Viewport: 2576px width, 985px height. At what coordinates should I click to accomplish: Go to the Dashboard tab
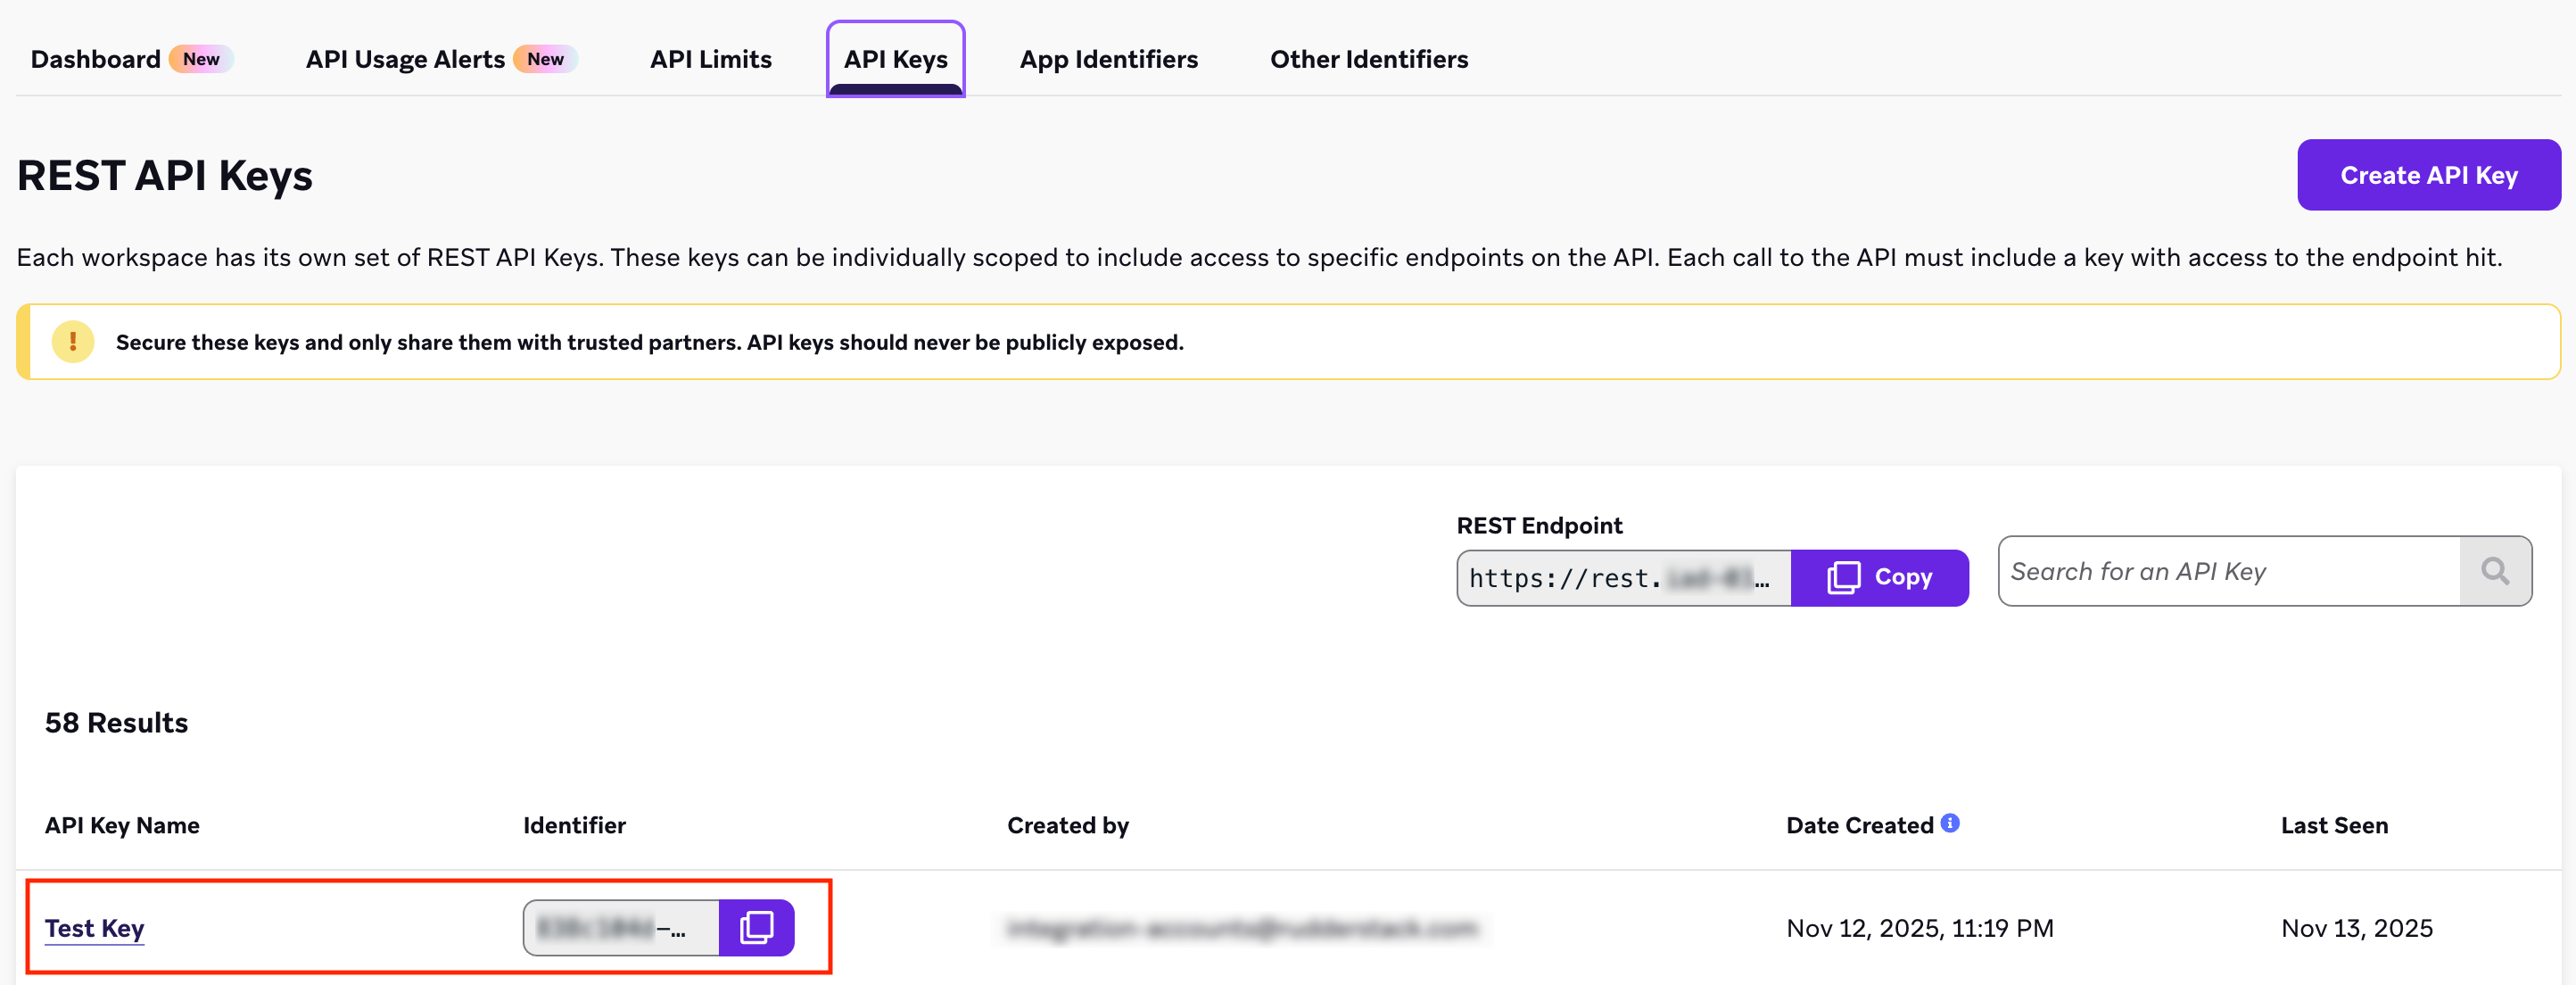click(x=94, y=59)
